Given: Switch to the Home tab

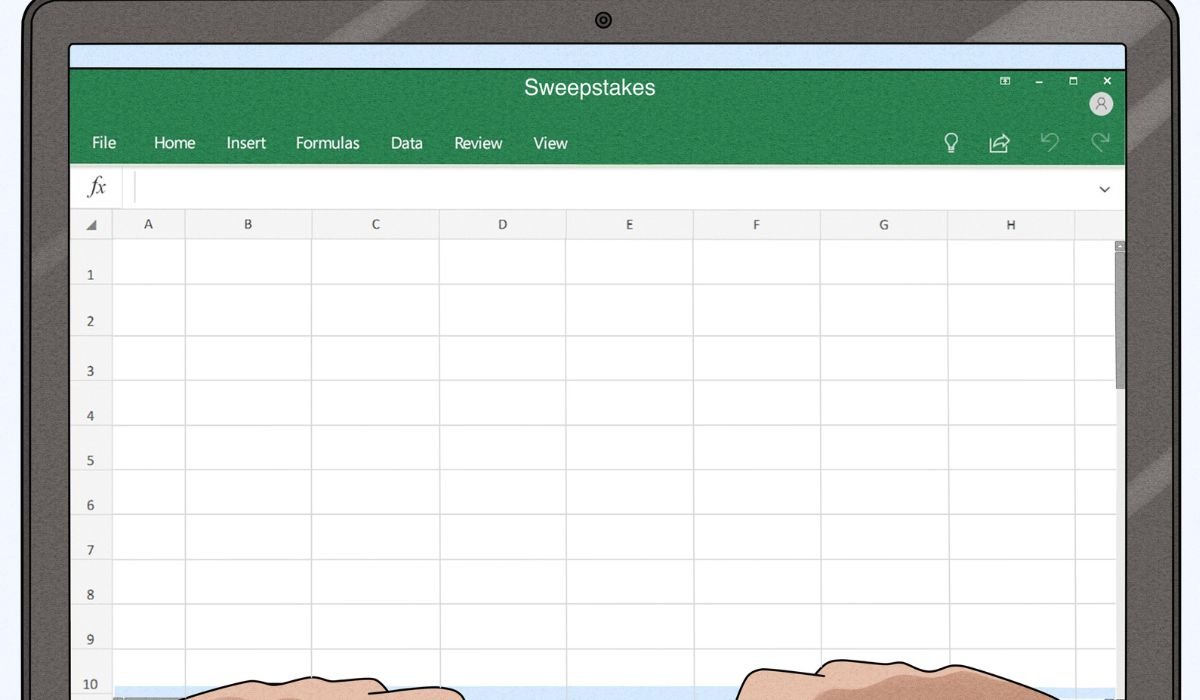Looking at the screenshot, I should click(x=174, y=143).
